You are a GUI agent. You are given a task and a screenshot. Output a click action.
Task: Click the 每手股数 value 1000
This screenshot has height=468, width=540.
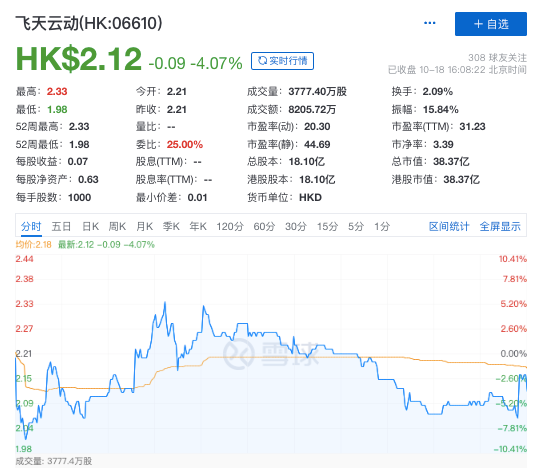(x=80, y=197)
